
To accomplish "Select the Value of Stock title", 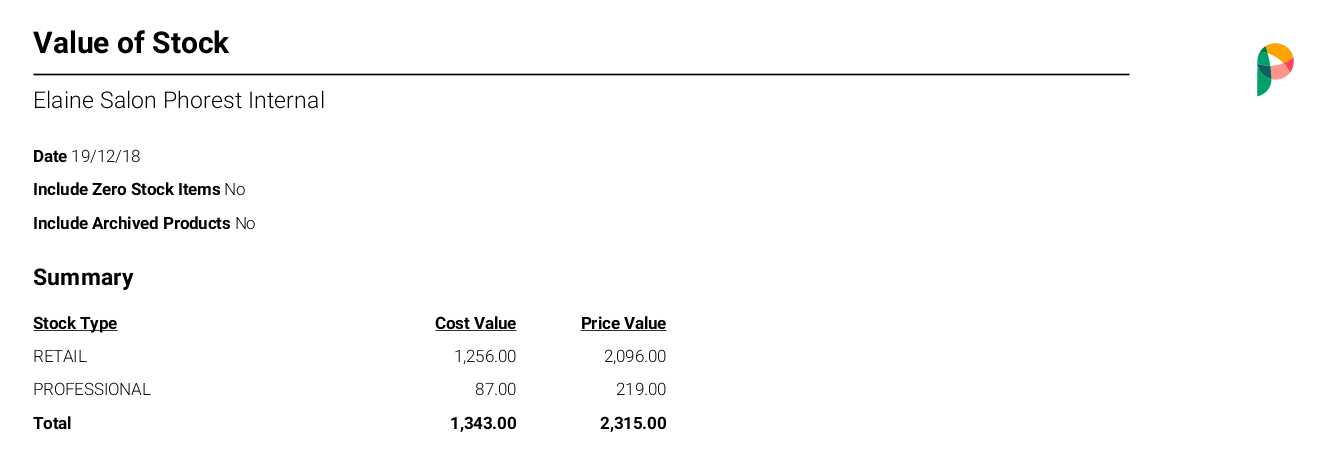I will 131,43.
